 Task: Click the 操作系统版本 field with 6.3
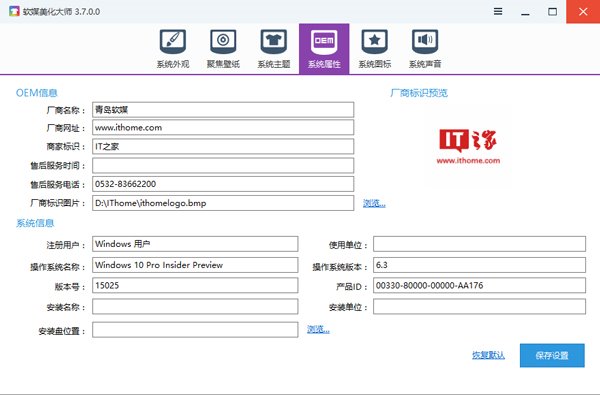[479, 265]
